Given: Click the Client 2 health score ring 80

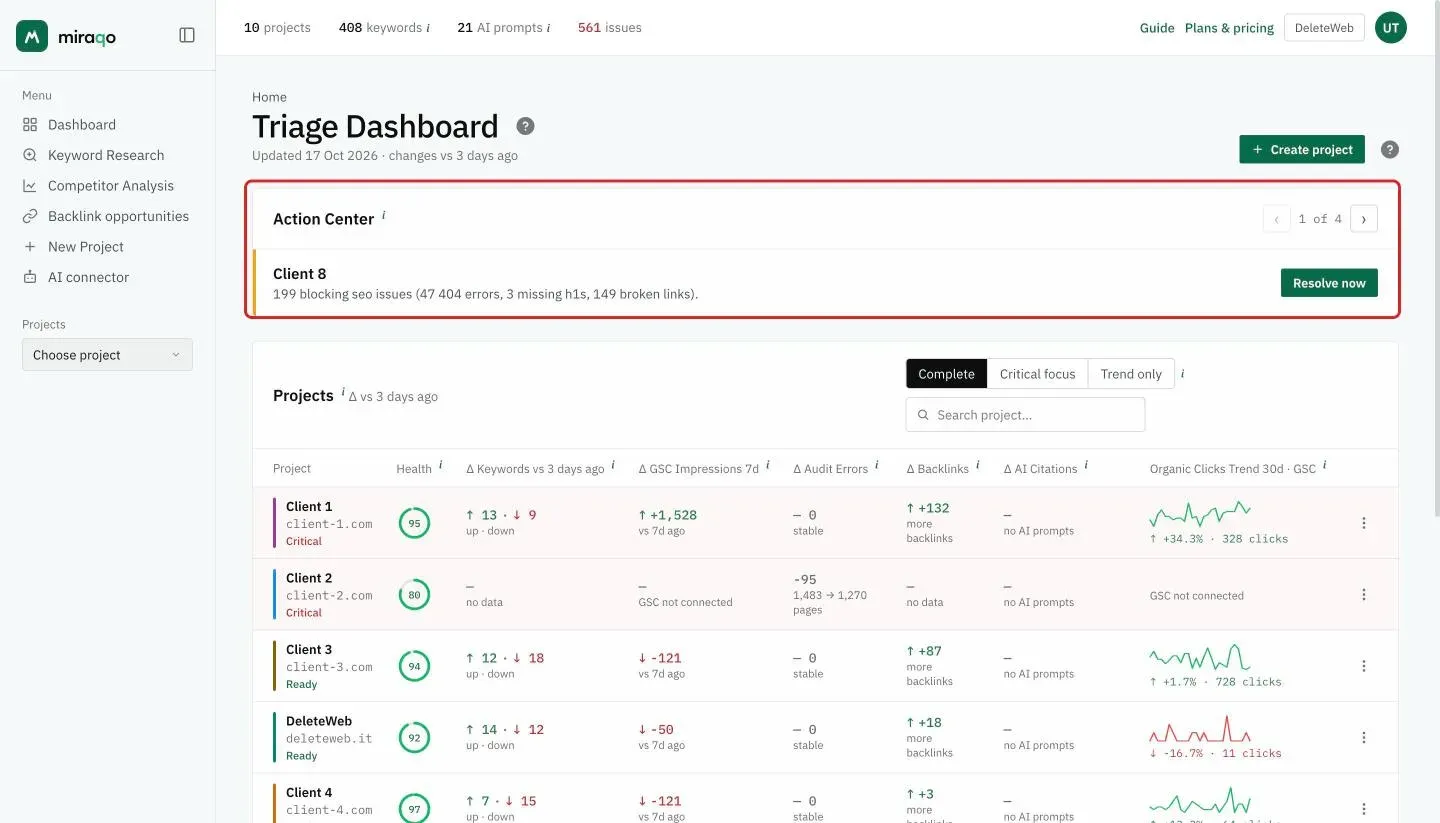Looking at the screenshot, I should [414, 595].
